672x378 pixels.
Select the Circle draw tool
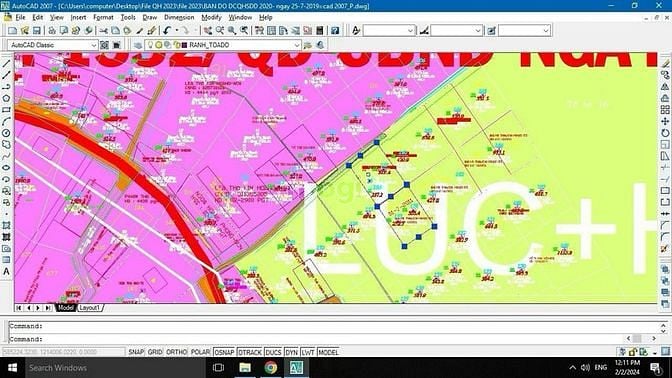pyautogui.click(x=6, y=133)
